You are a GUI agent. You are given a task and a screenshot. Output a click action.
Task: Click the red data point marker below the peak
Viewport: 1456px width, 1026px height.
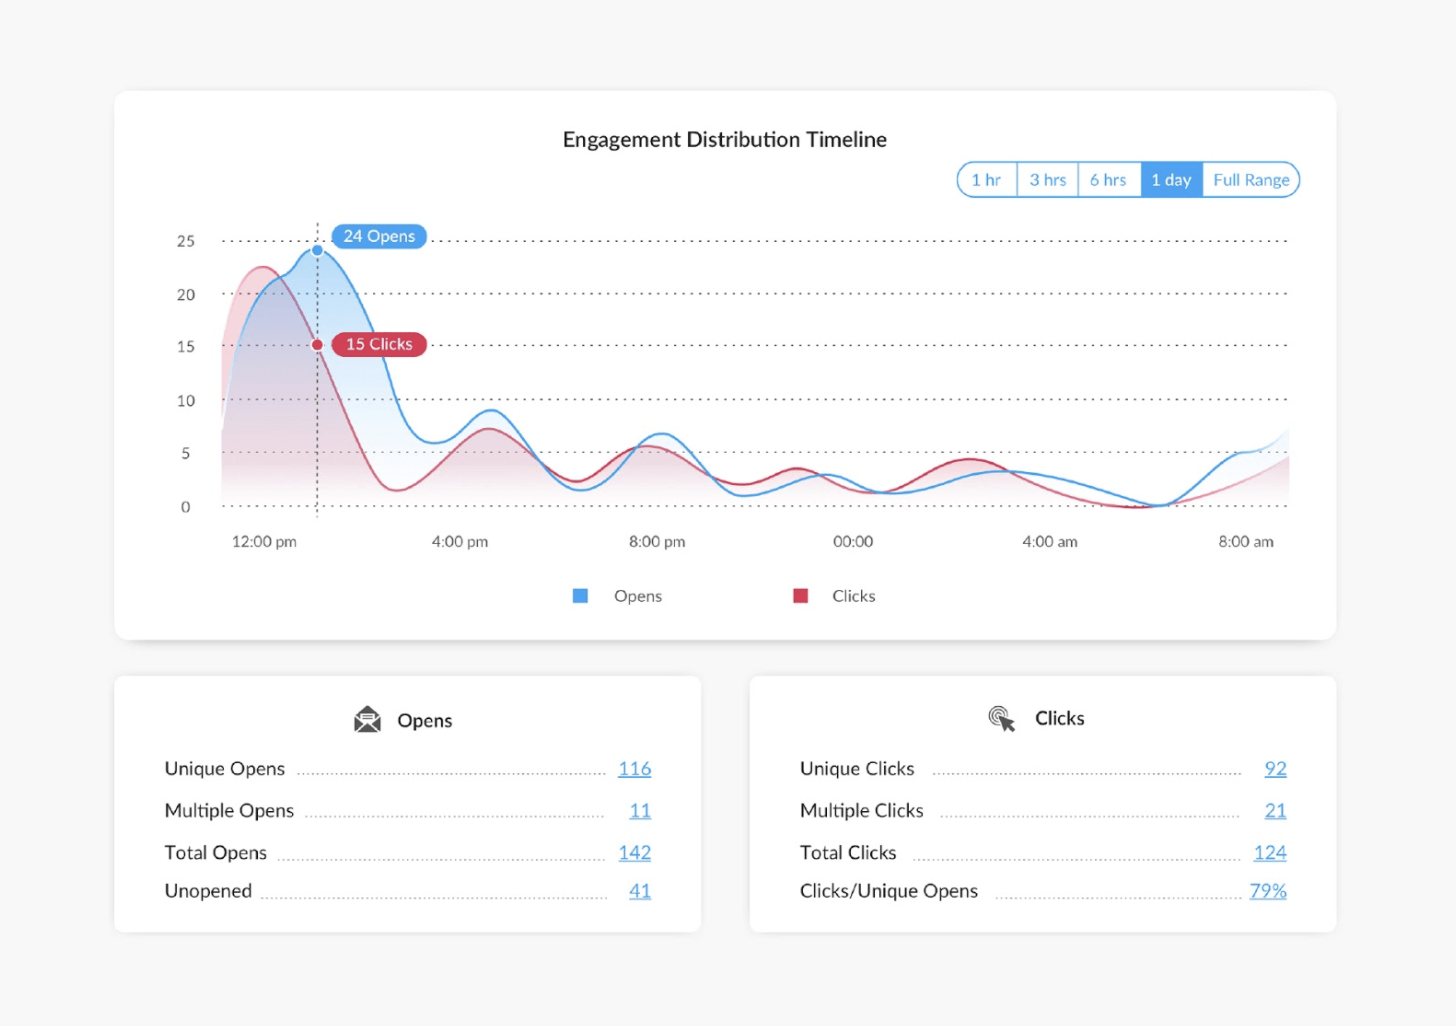(317, 344)
